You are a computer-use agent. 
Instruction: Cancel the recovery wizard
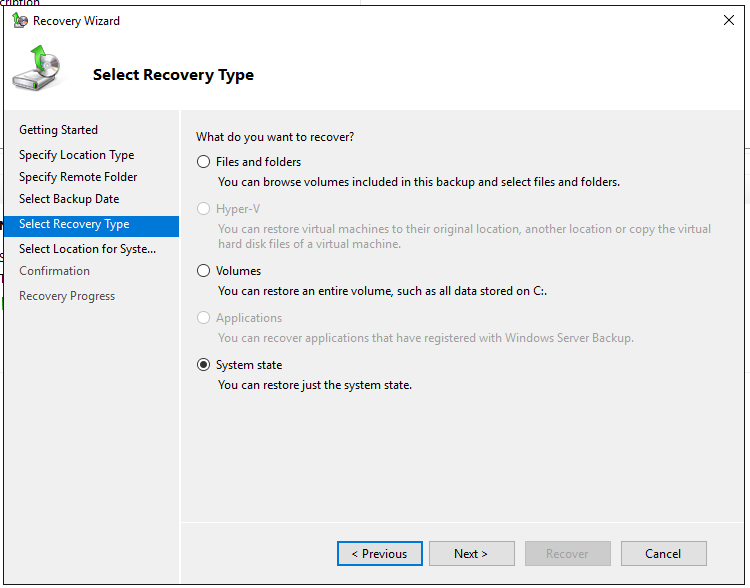pos(663,554)
